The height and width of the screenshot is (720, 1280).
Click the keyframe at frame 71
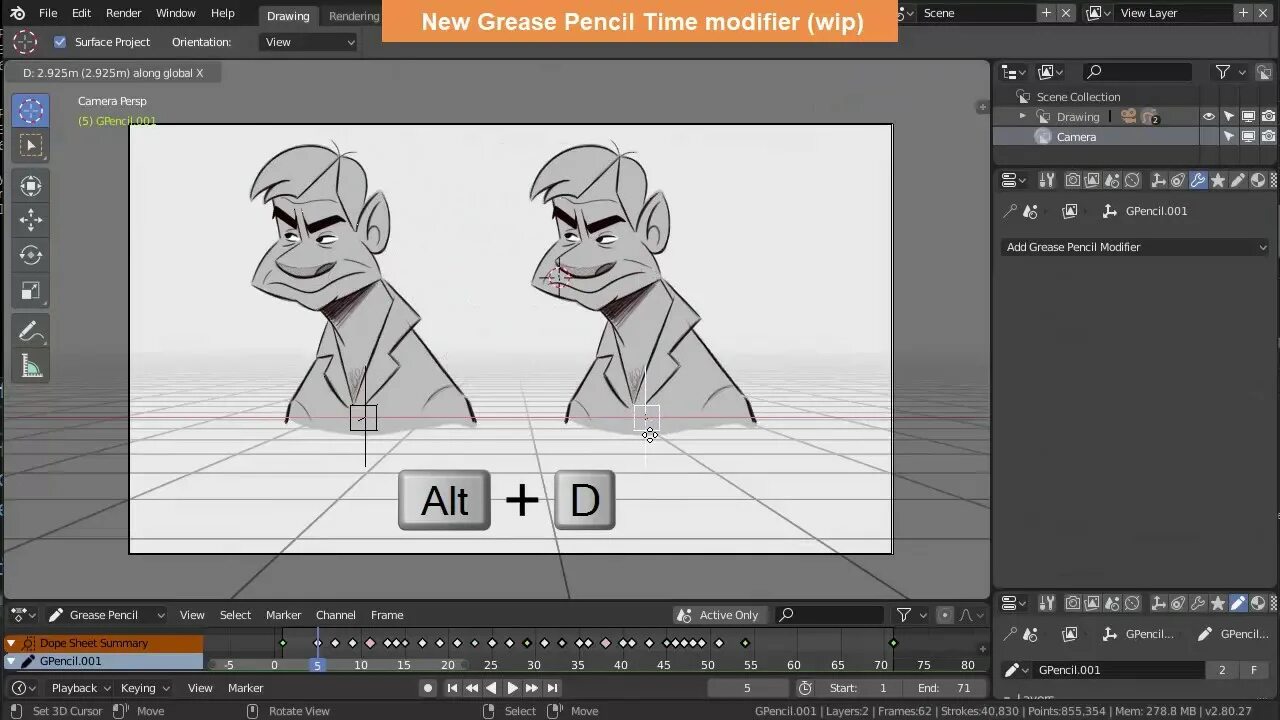[x=893, y=643]
